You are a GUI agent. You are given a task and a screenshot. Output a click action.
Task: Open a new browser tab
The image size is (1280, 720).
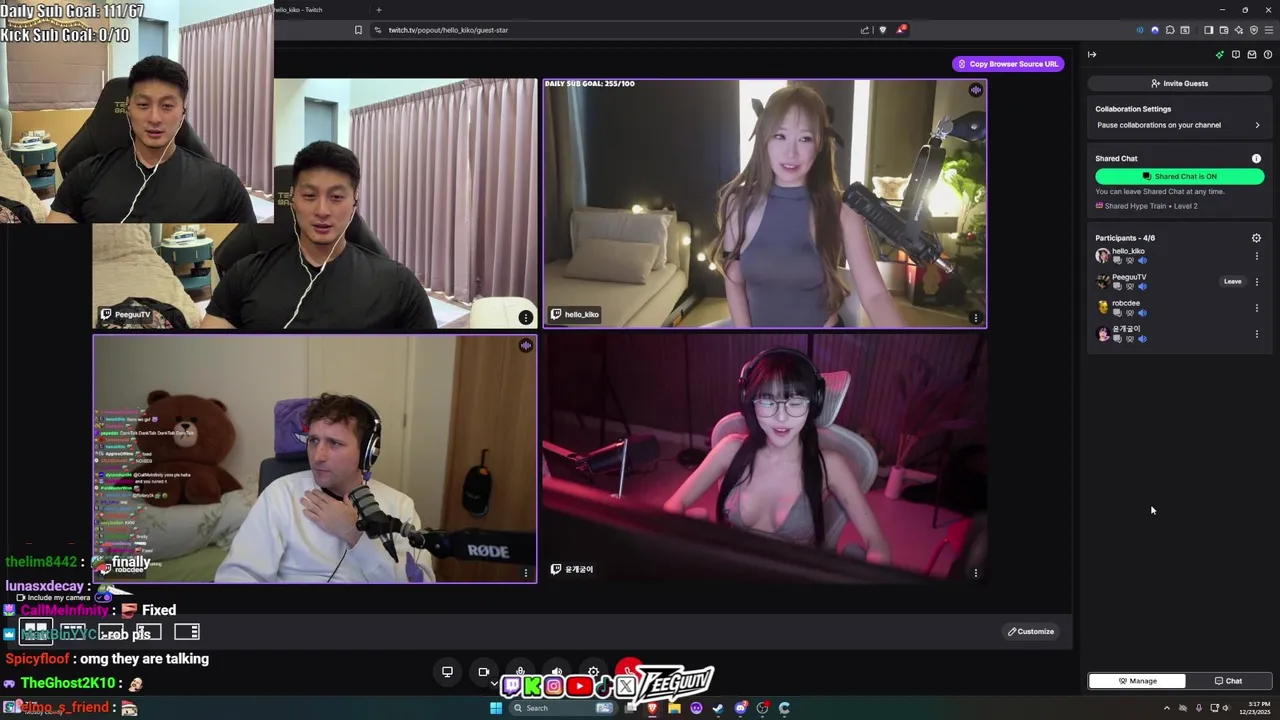point(378,9)
